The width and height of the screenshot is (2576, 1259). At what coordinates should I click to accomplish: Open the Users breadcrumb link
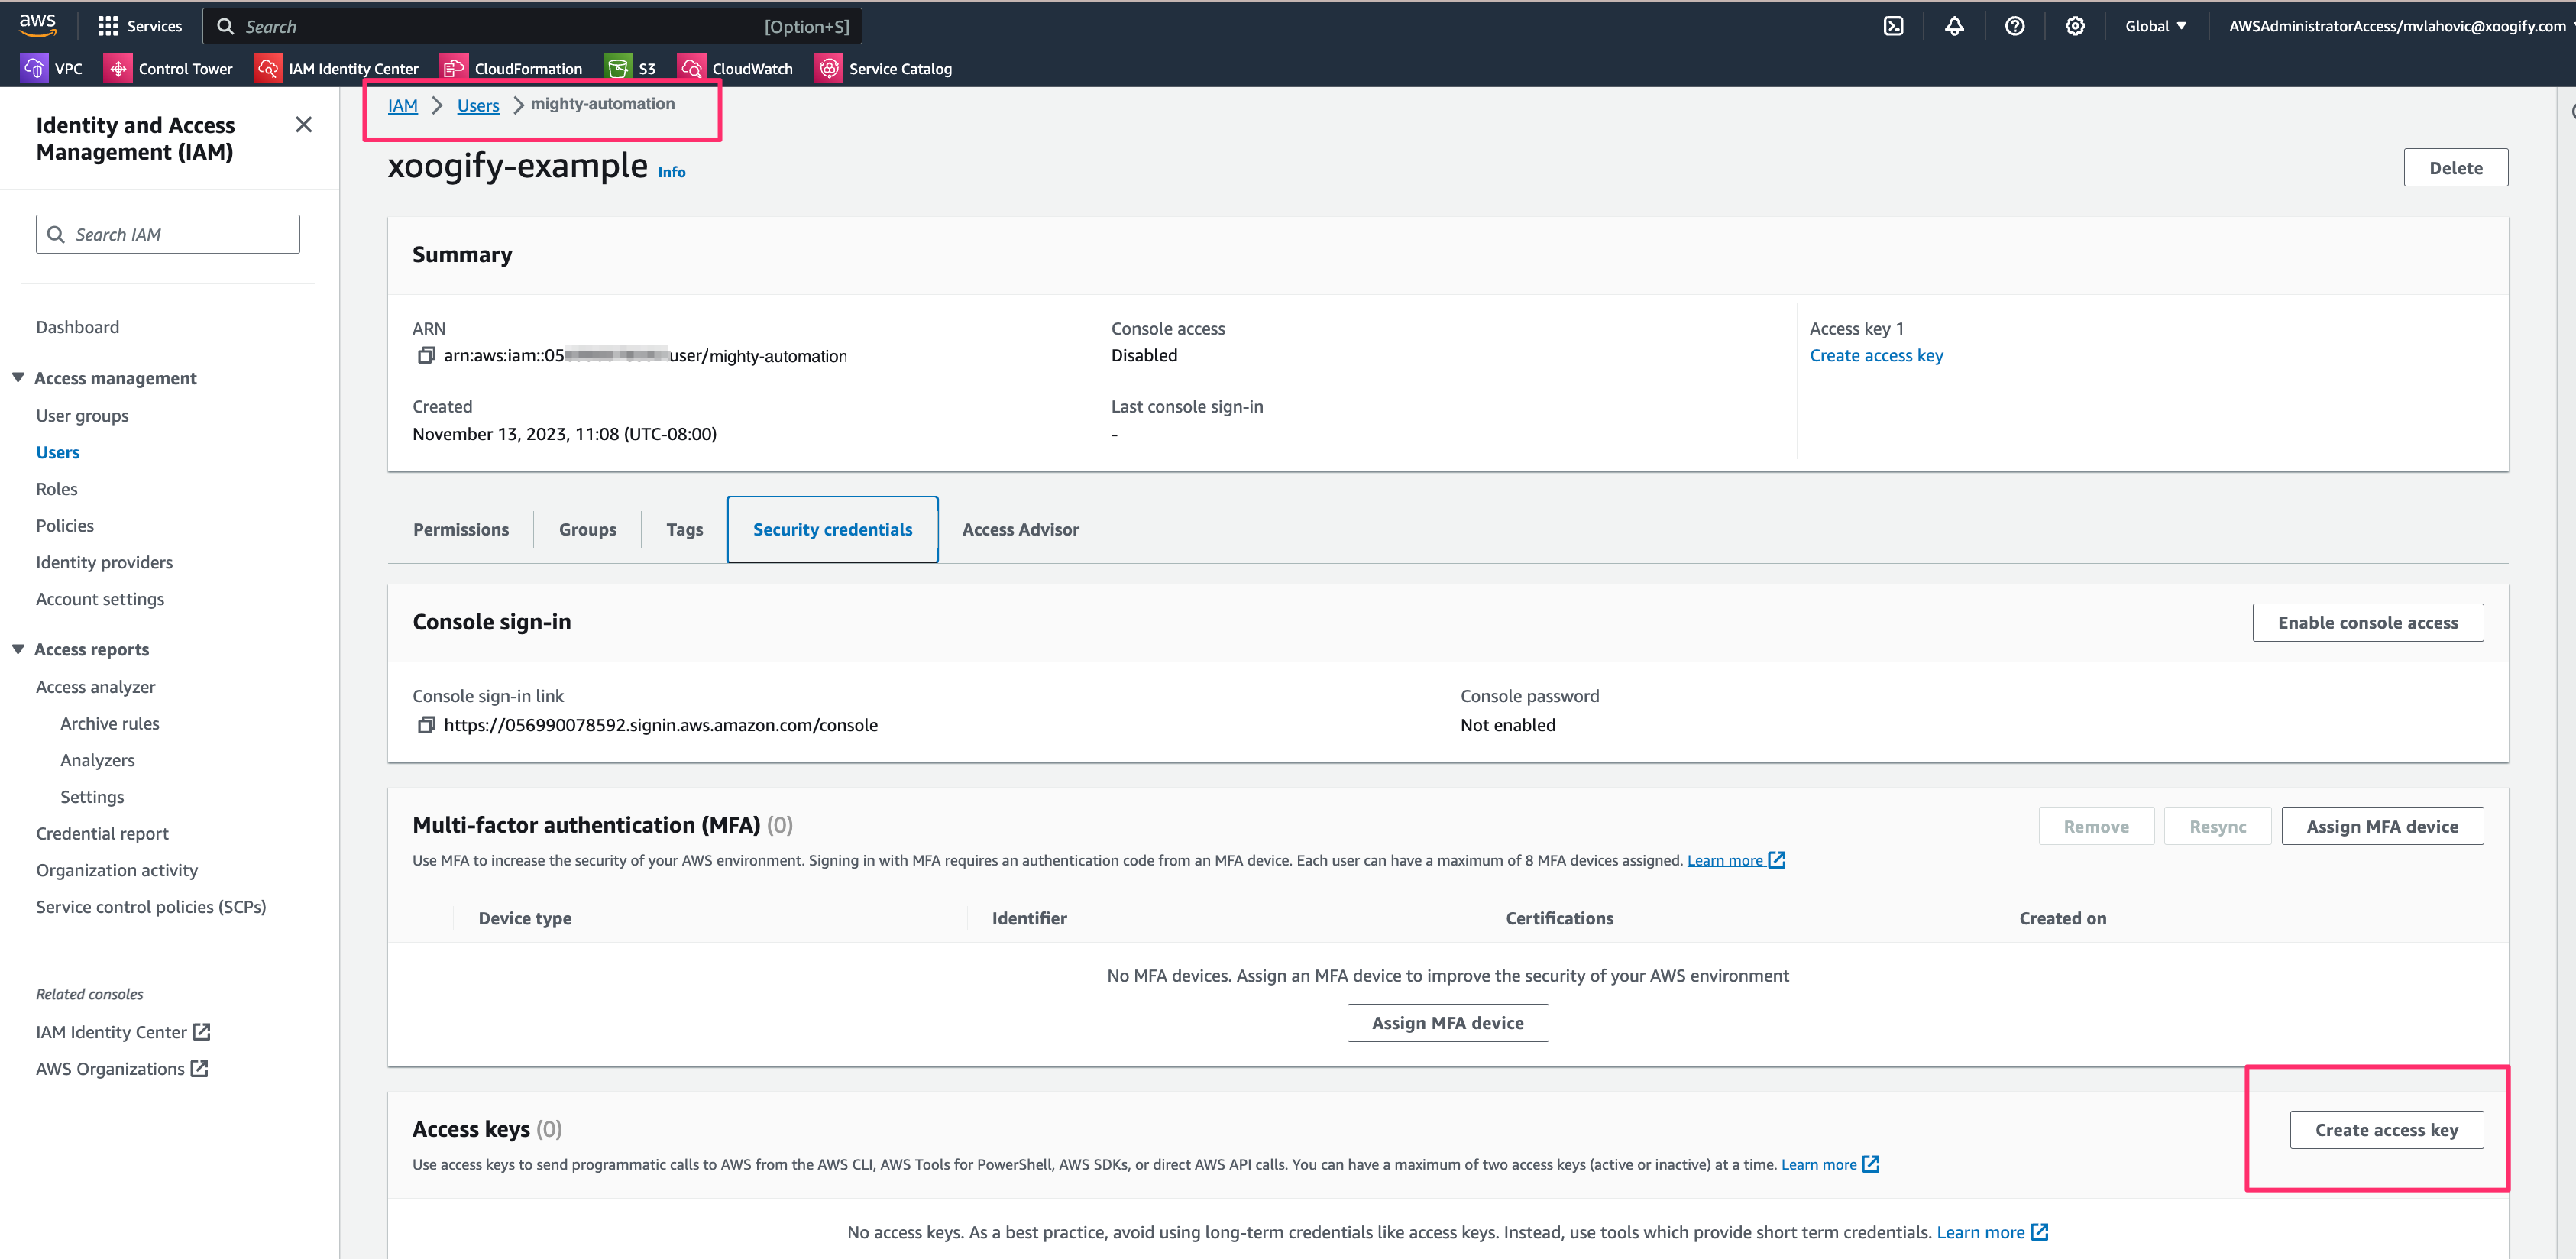coord(477,105)
